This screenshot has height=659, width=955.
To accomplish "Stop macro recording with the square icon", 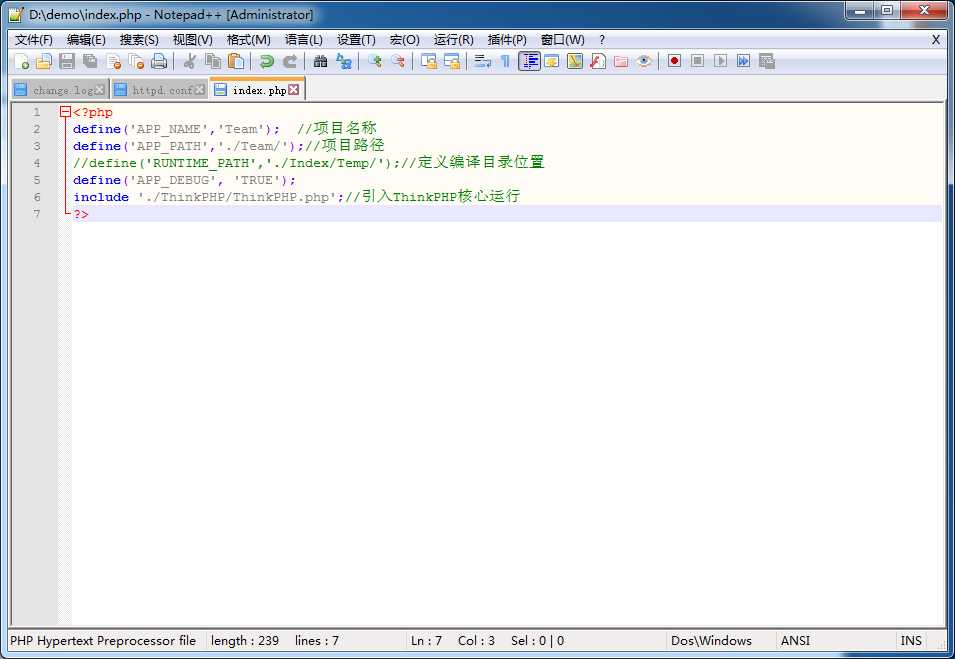I will coord(697,61).
